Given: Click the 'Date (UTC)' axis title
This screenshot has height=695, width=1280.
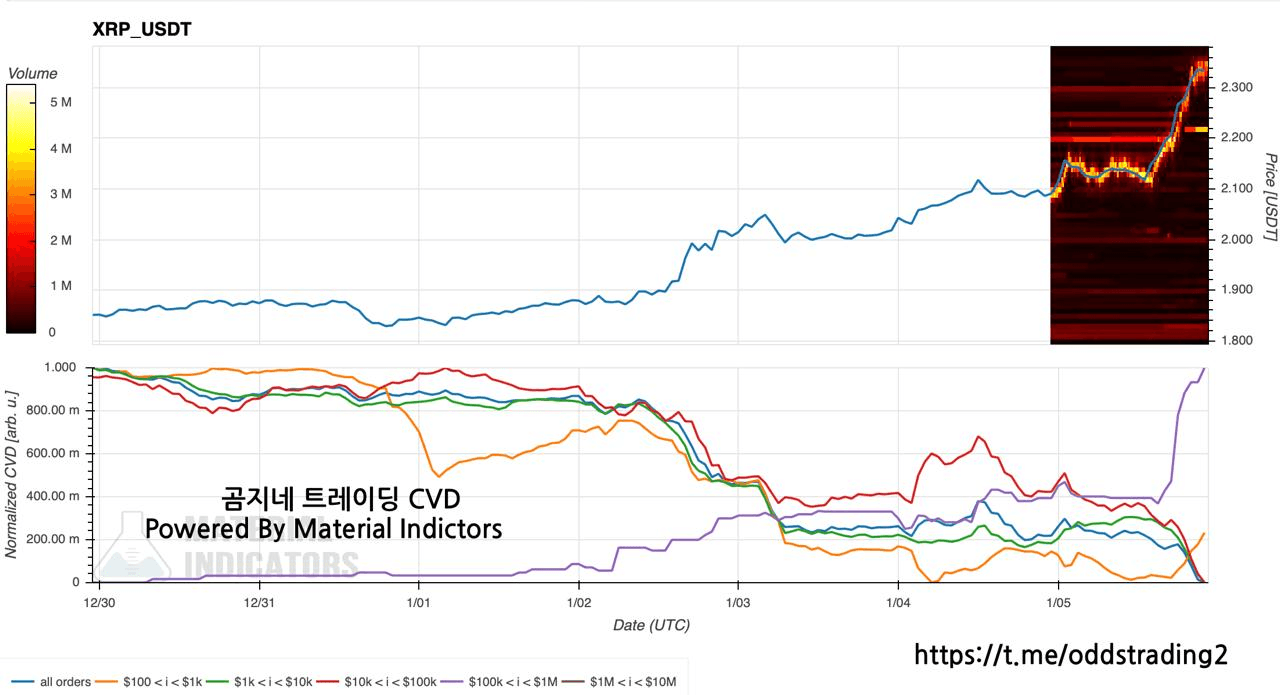Looking at the screenshot, I should [x=651, y=625].
